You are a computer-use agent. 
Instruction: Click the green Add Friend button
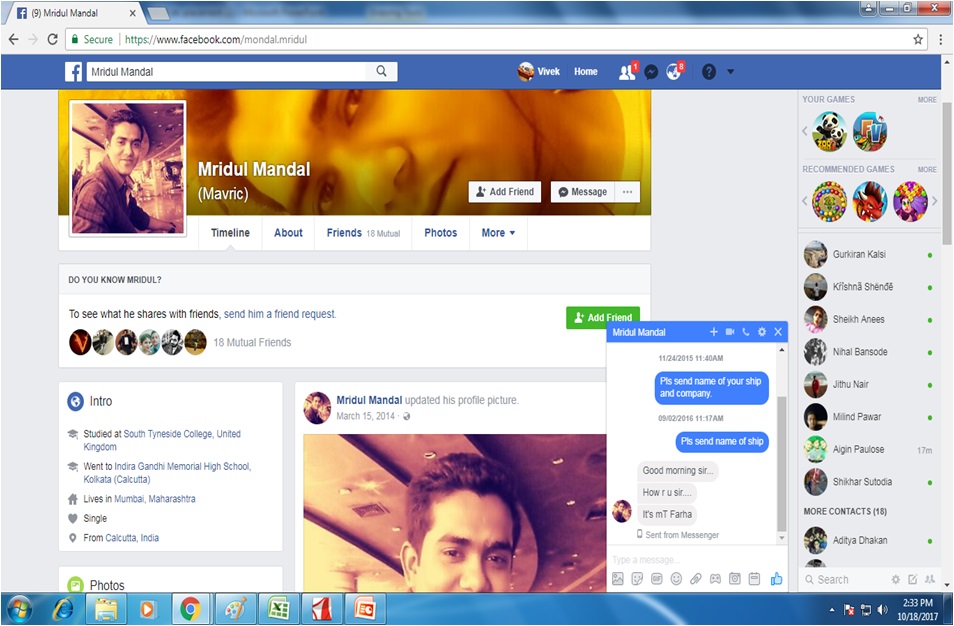pyautogui.click(x=602, y=317)
